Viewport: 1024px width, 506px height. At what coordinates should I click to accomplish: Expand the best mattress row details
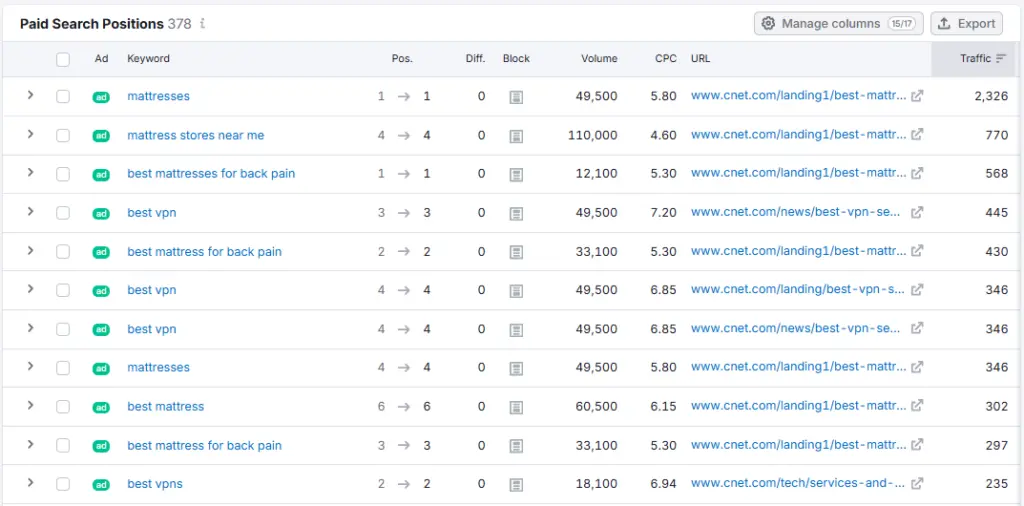[30, 405]
